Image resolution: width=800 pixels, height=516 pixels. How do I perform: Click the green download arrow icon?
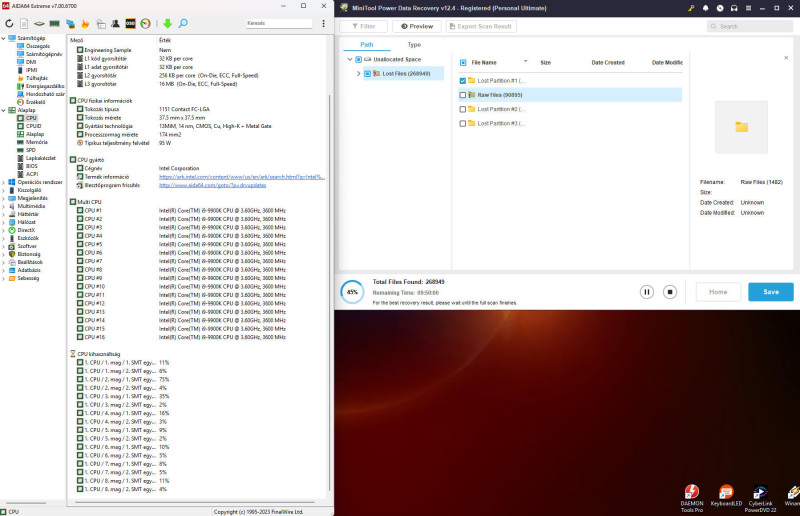pyautogui.click(x=167, y=23)
